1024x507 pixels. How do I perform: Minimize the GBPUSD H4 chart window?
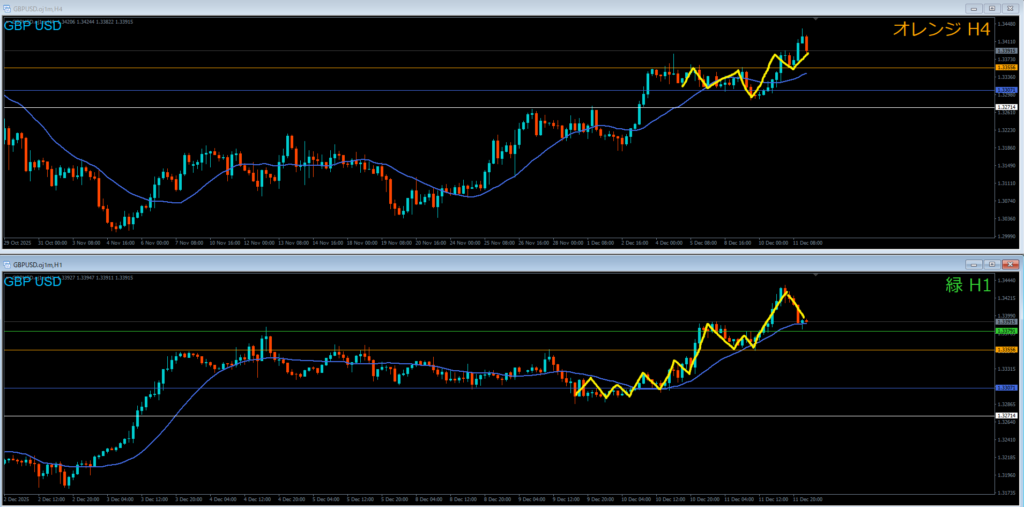coord(973,8)
